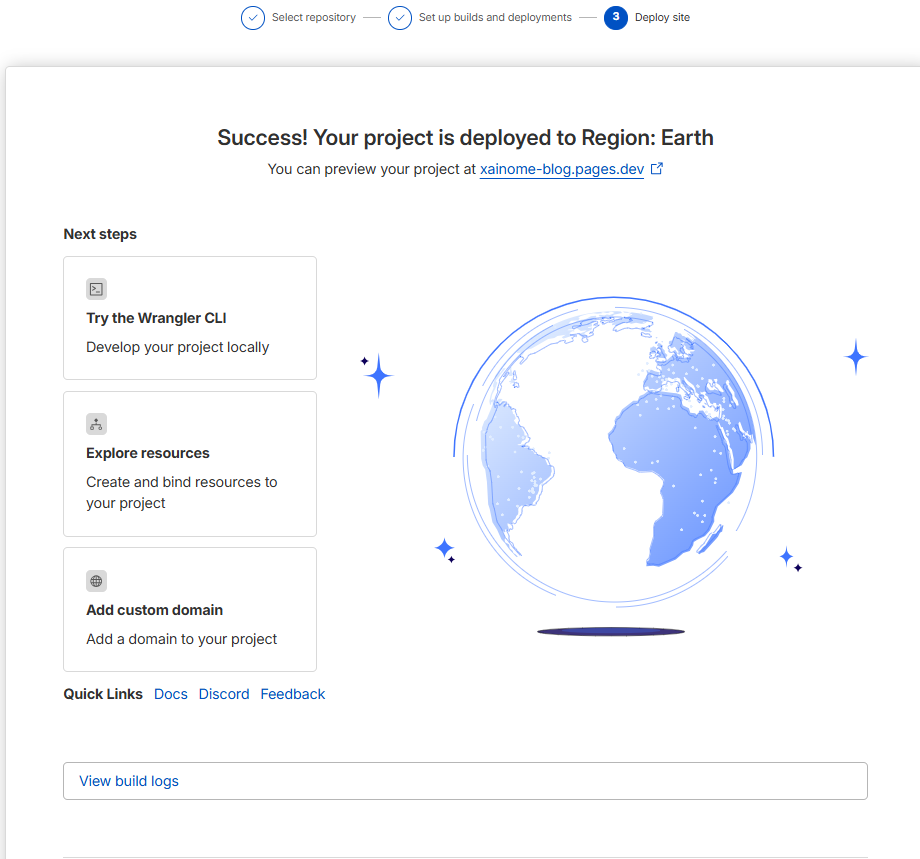
Task: Click the Develop your project locally description
Action: 178,347
